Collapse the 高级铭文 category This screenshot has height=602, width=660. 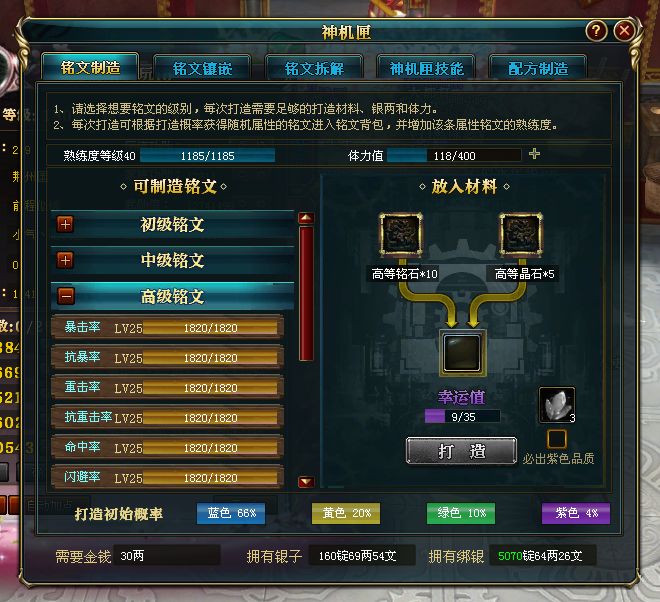click(x=66, y=296)
